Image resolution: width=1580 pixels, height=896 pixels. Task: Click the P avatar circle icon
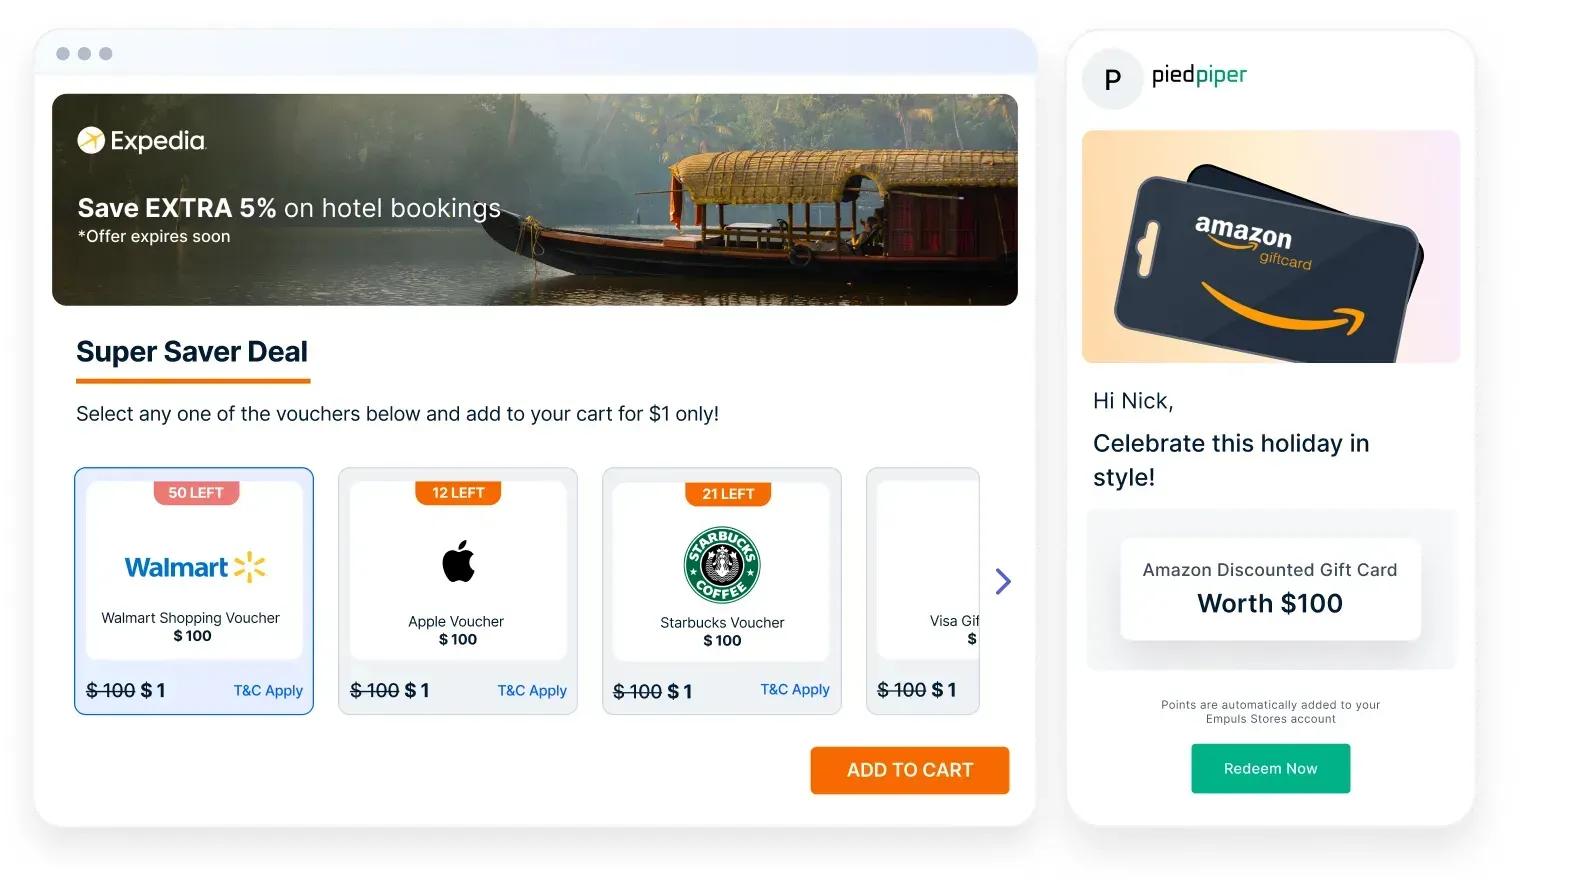click(1112, 79)
